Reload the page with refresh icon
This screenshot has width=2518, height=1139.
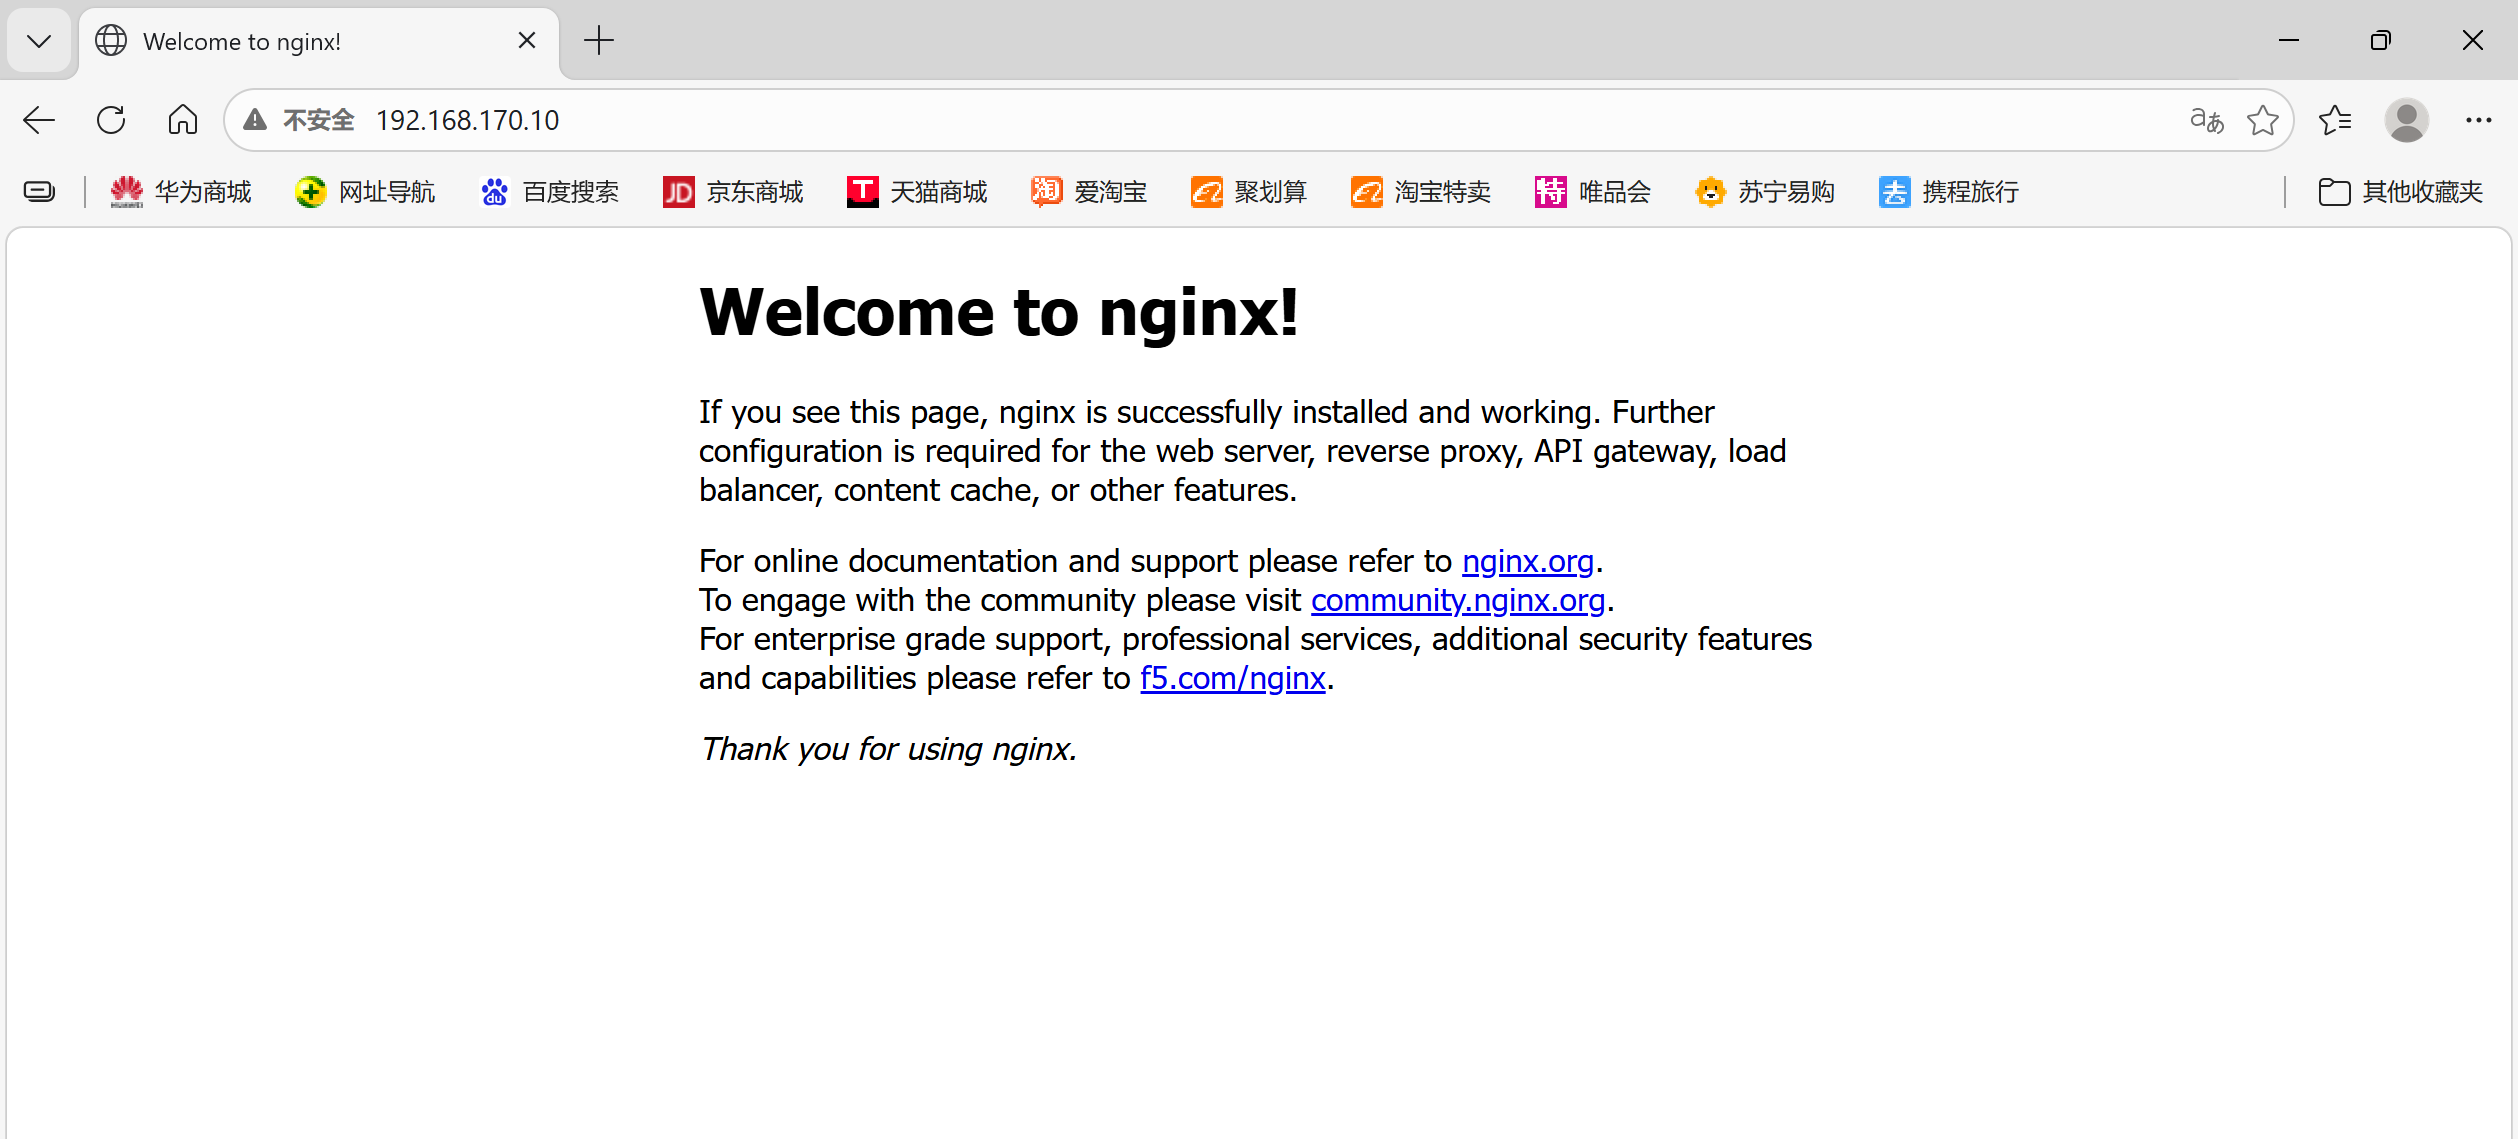click(111, 121)
